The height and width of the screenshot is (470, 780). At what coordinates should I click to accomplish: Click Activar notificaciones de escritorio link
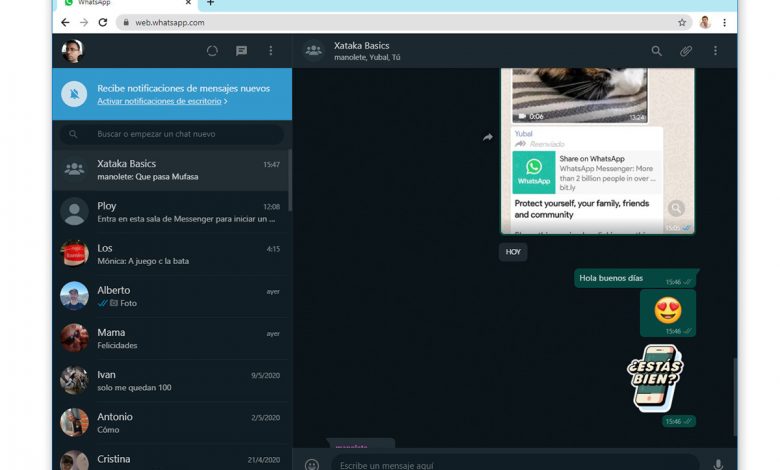click(x=159, y=101)
